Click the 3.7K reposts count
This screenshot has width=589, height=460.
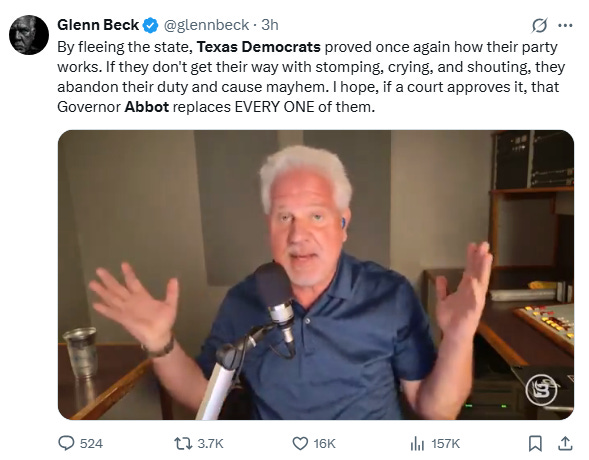click(210, 444)
